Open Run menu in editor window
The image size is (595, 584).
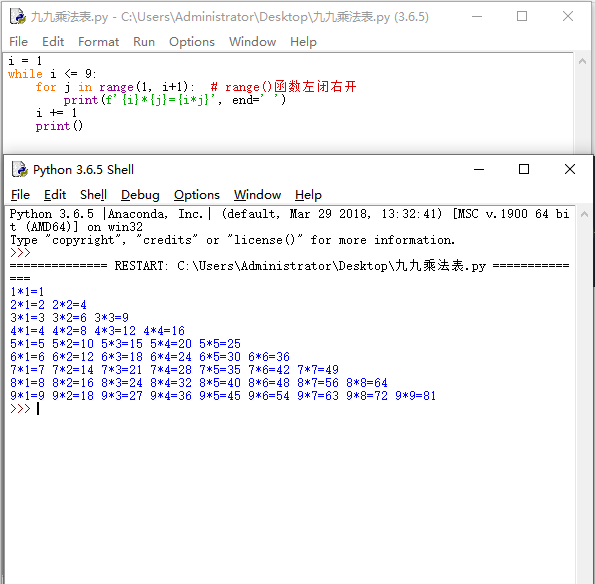tap(144, 41)
